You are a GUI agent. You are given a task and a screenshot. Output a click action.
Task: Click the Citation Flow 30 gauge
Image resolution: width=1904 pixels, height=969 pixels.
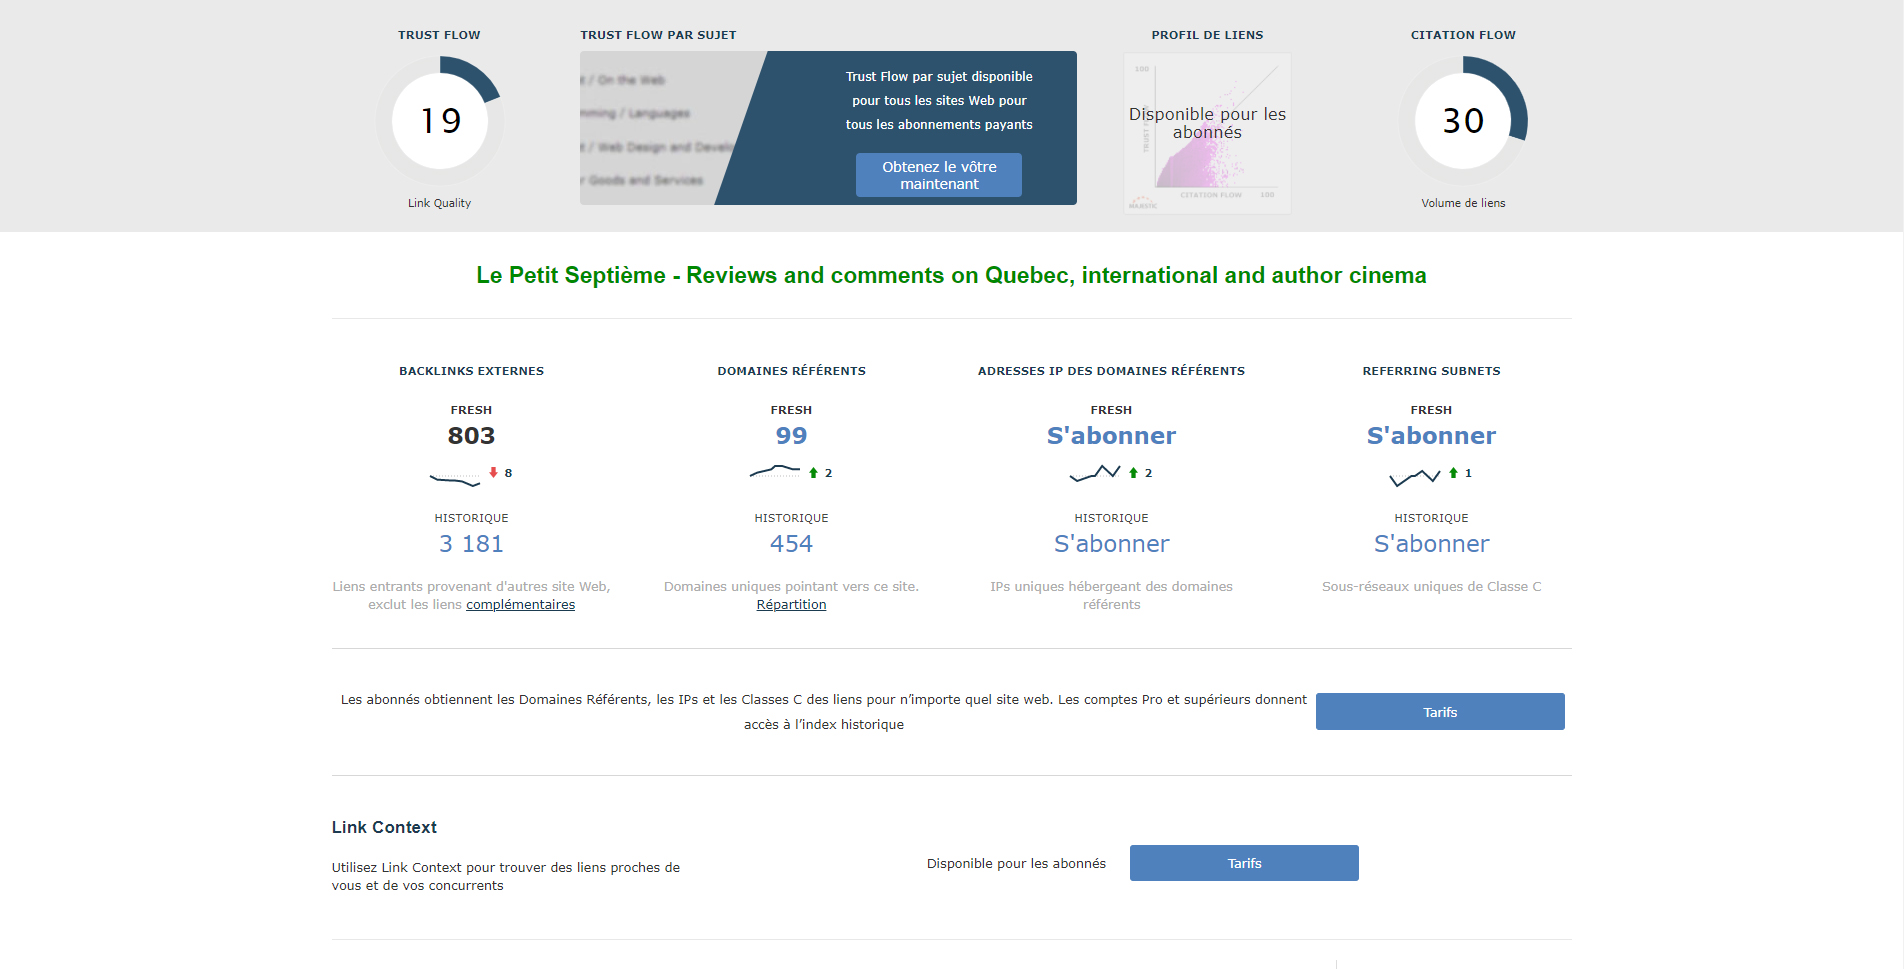point(1463,121)
